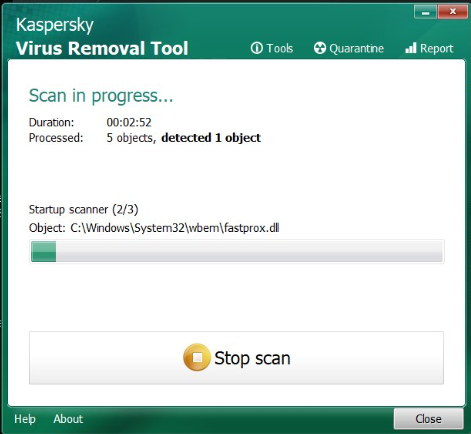Open the About link
The width and height of the screenshot is (471, 434).
tap(68, 419)
